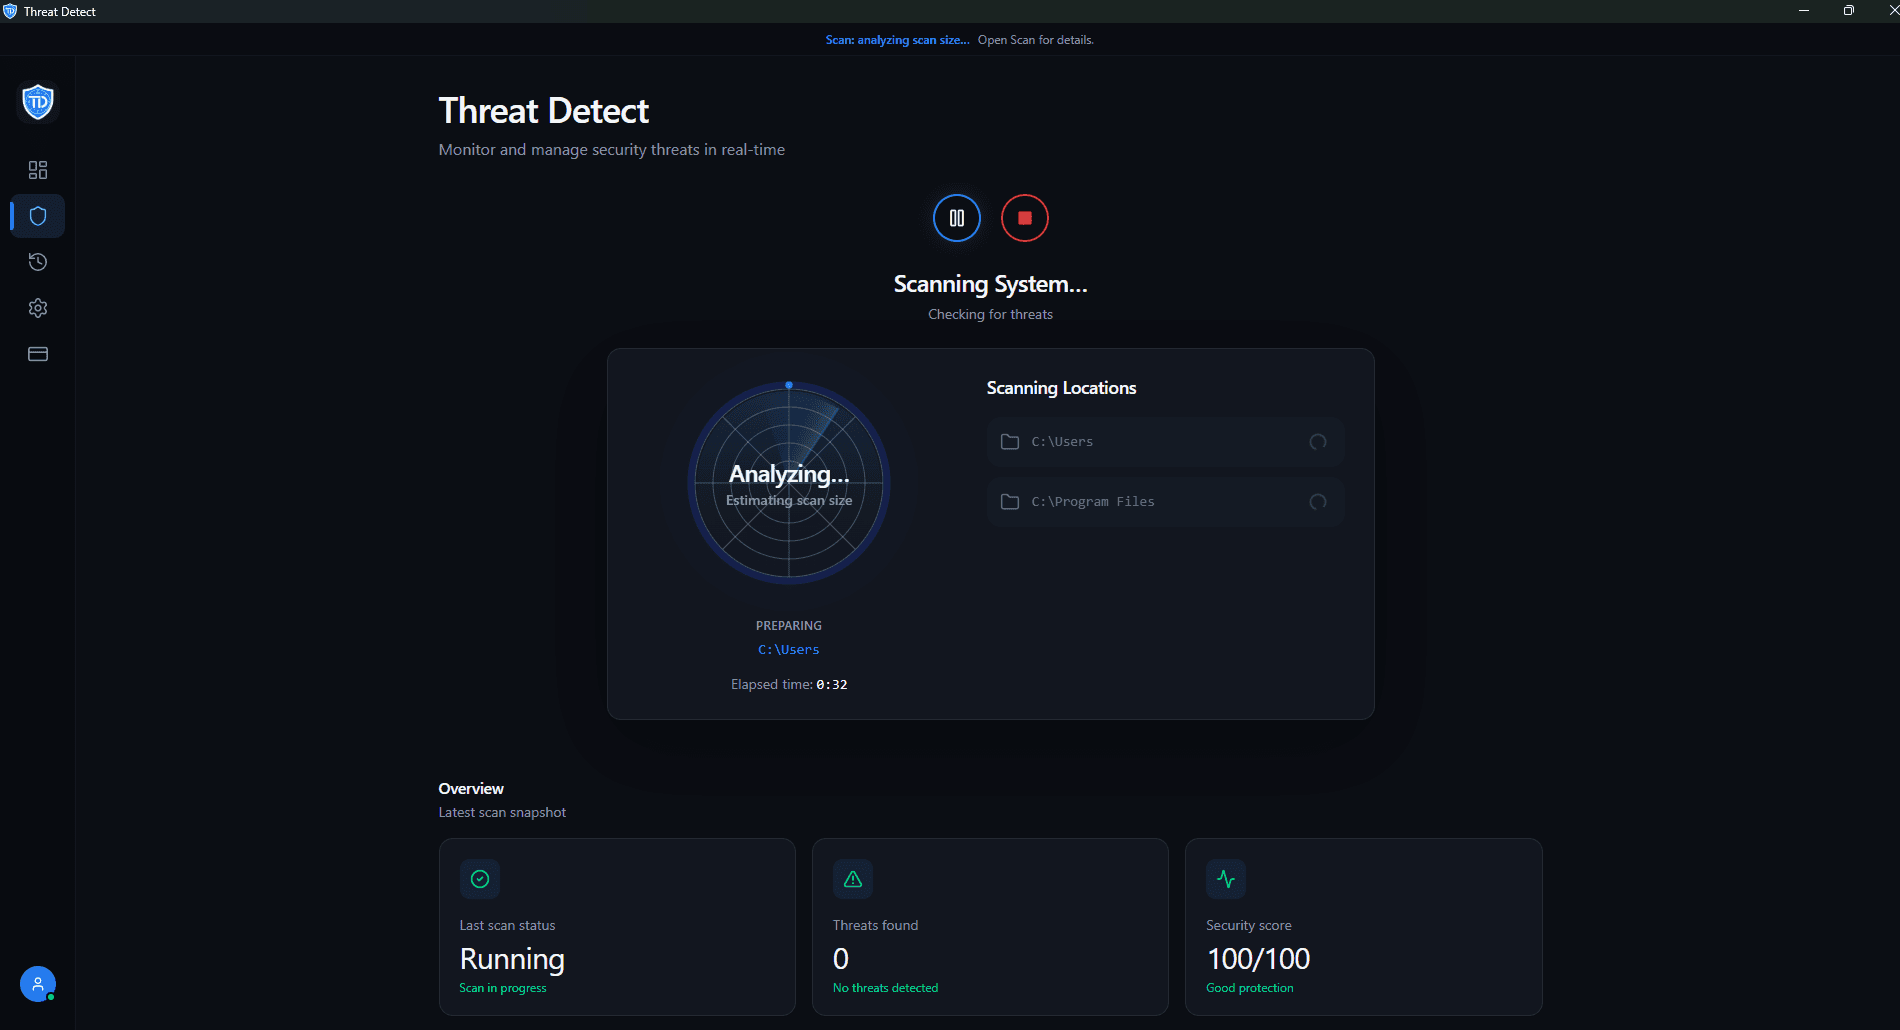Click the folder icon beside C:\Program Files
The height and width of the screenshot is (1030, 1900).
point(1010,502)
